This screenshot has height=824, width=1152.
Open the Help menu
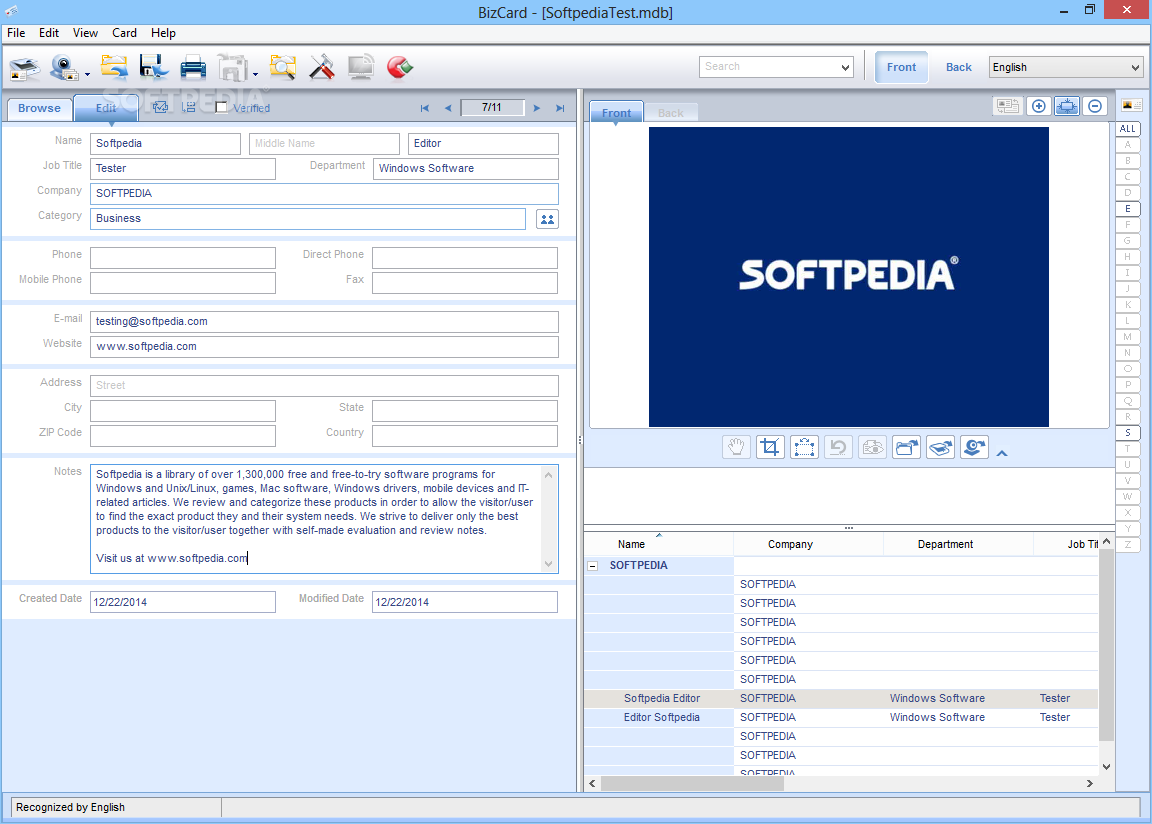163,33
